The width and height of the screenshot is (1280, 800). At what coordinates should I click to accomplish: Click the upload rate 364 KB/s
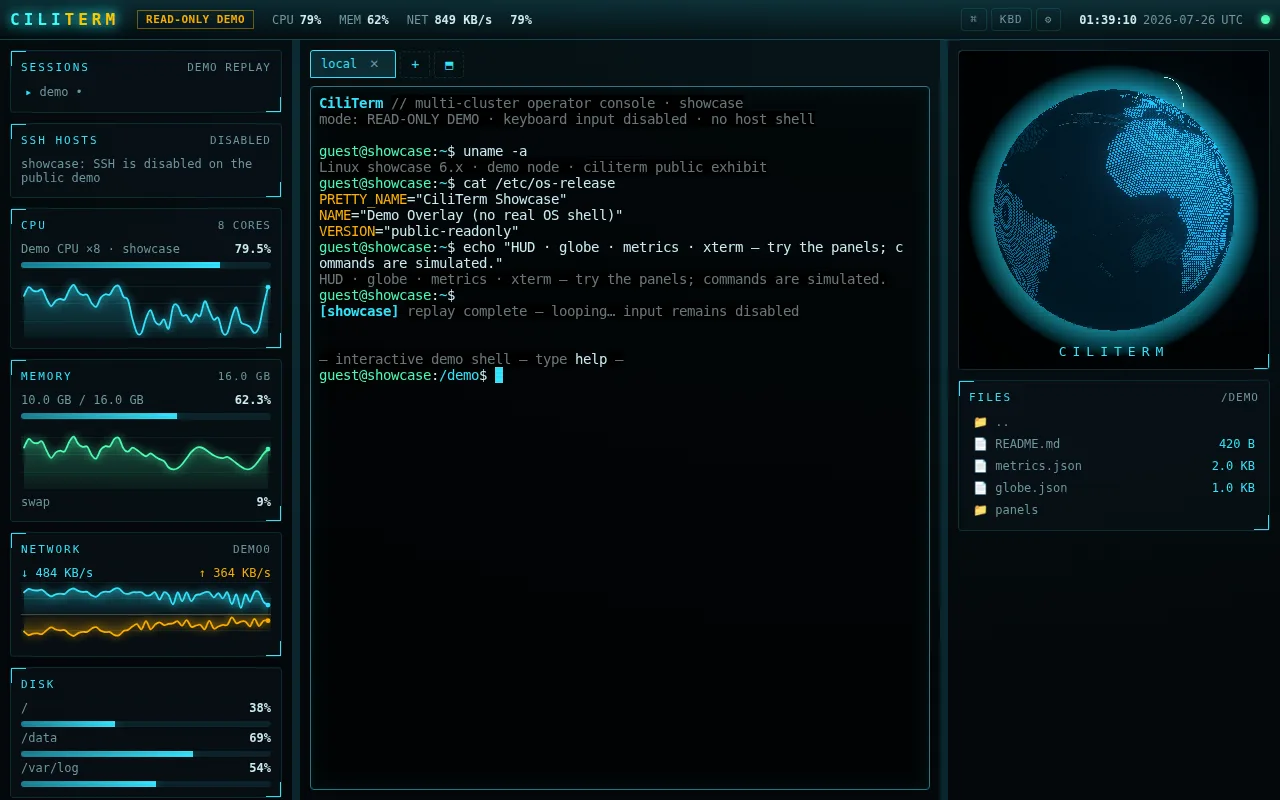pyautogui.click(x=235, y=573)
